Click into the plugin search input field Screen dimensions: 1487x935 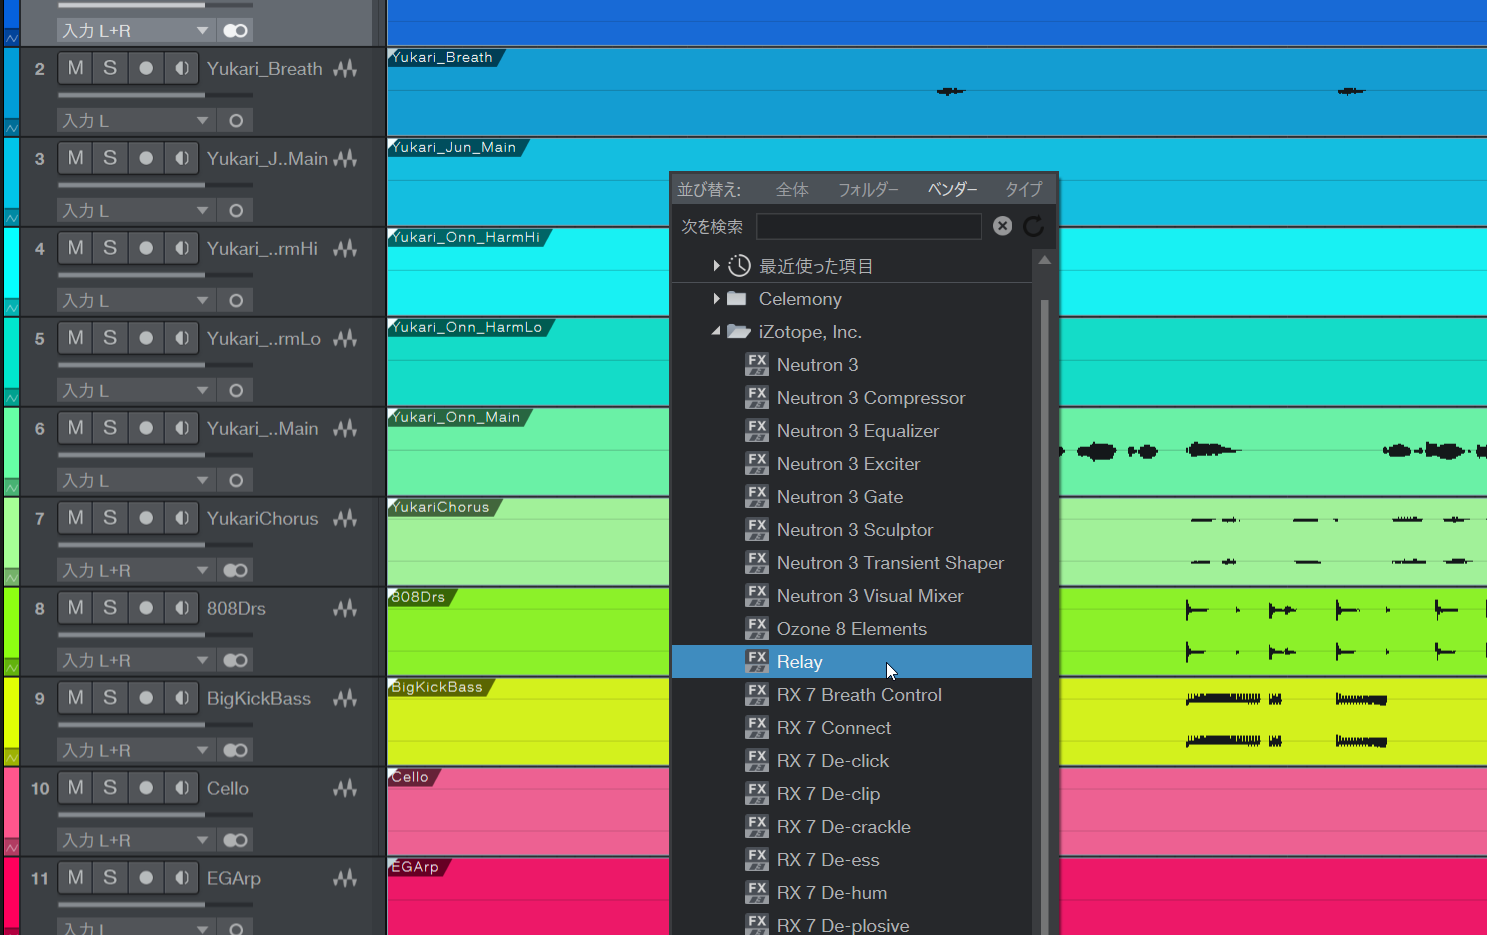pyautogui.click(x=868, y=227)
